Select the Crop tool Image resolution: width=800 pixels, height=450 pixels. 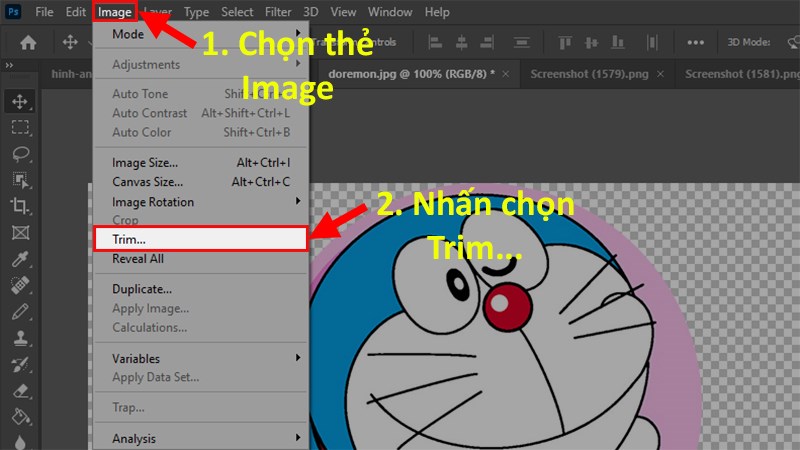[20, 206]
